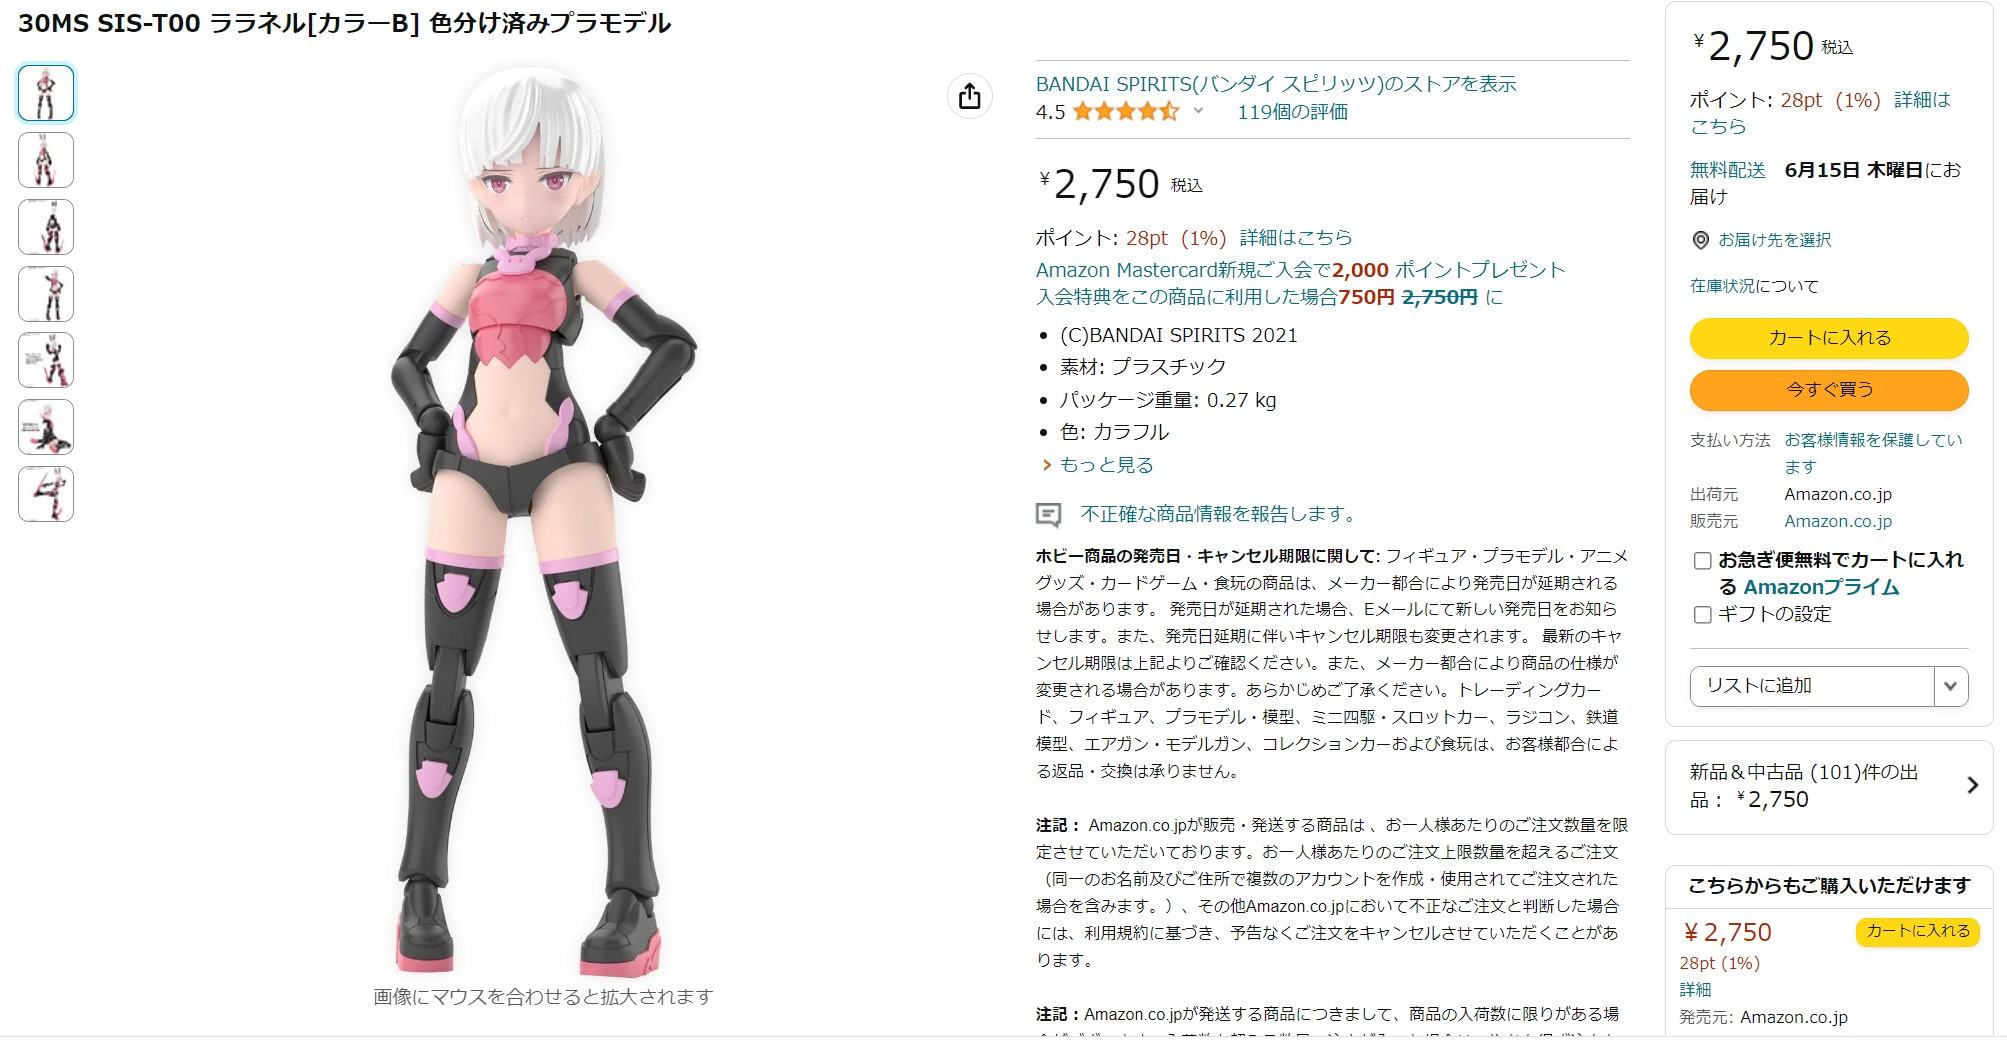The image size is (2007, 1042).
Task: Check the ギフトの設定 checkbox
Action: click(x=1702, y=615)
